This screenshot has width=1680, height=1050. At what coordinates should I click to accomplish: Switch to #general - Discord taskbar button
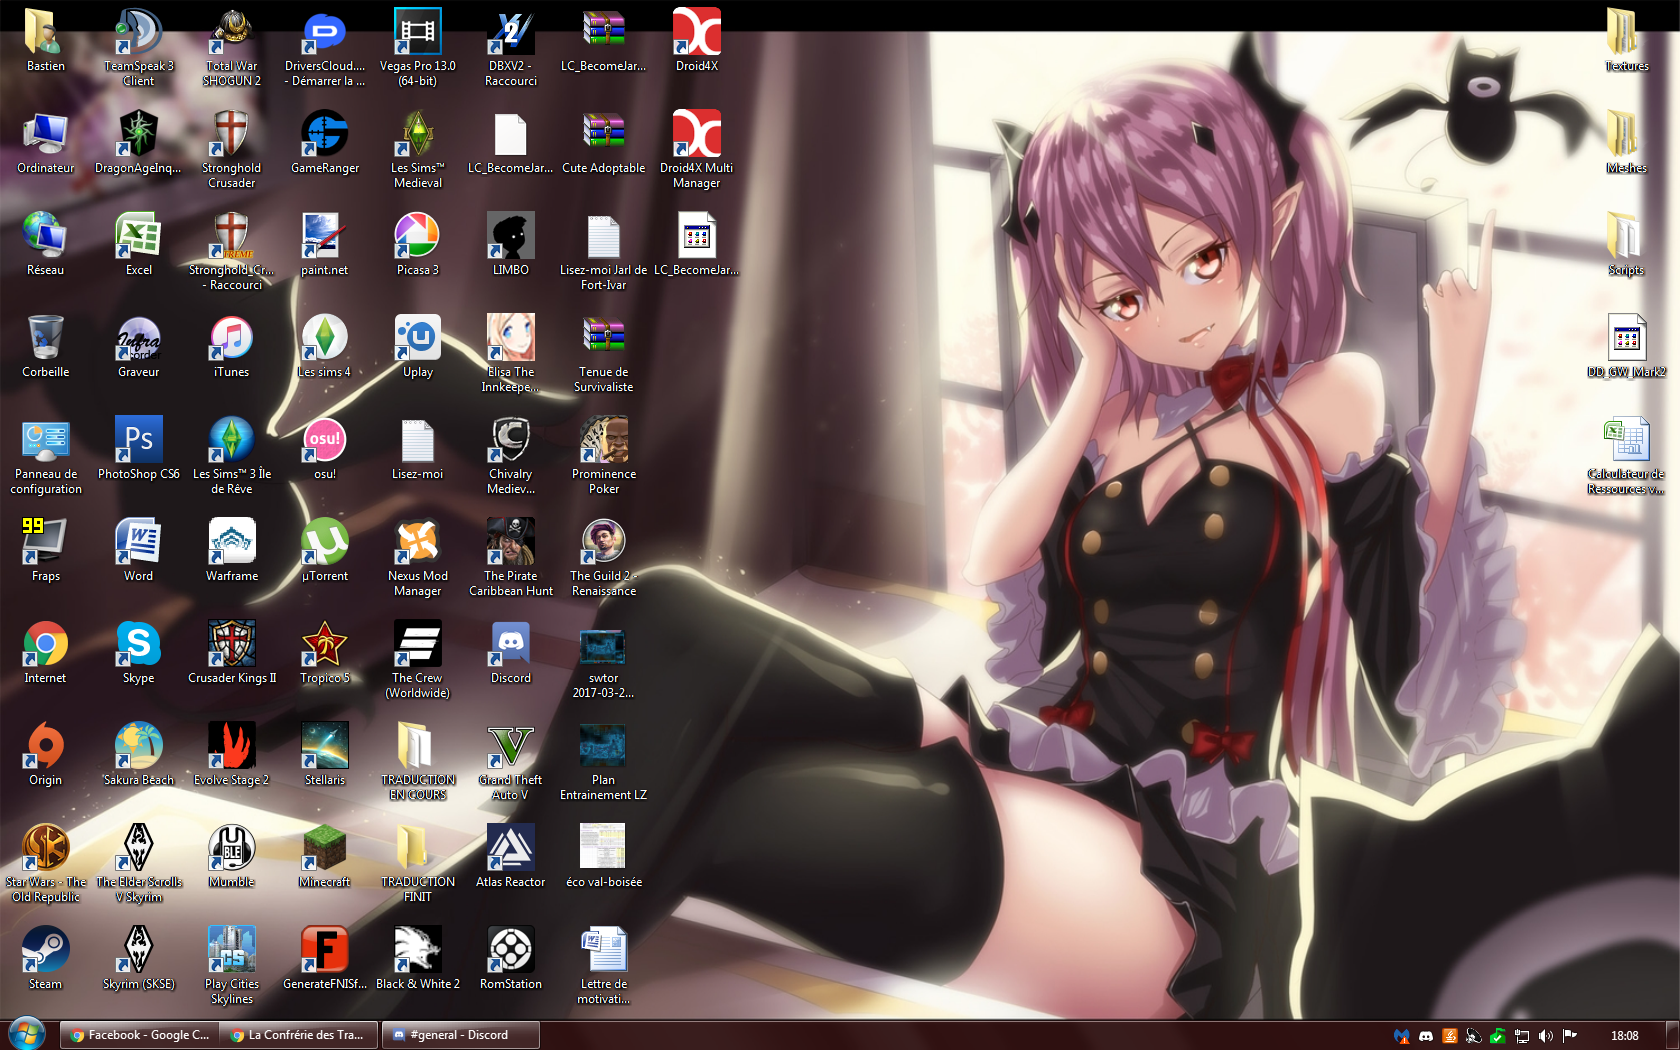tap(460, 1035)
